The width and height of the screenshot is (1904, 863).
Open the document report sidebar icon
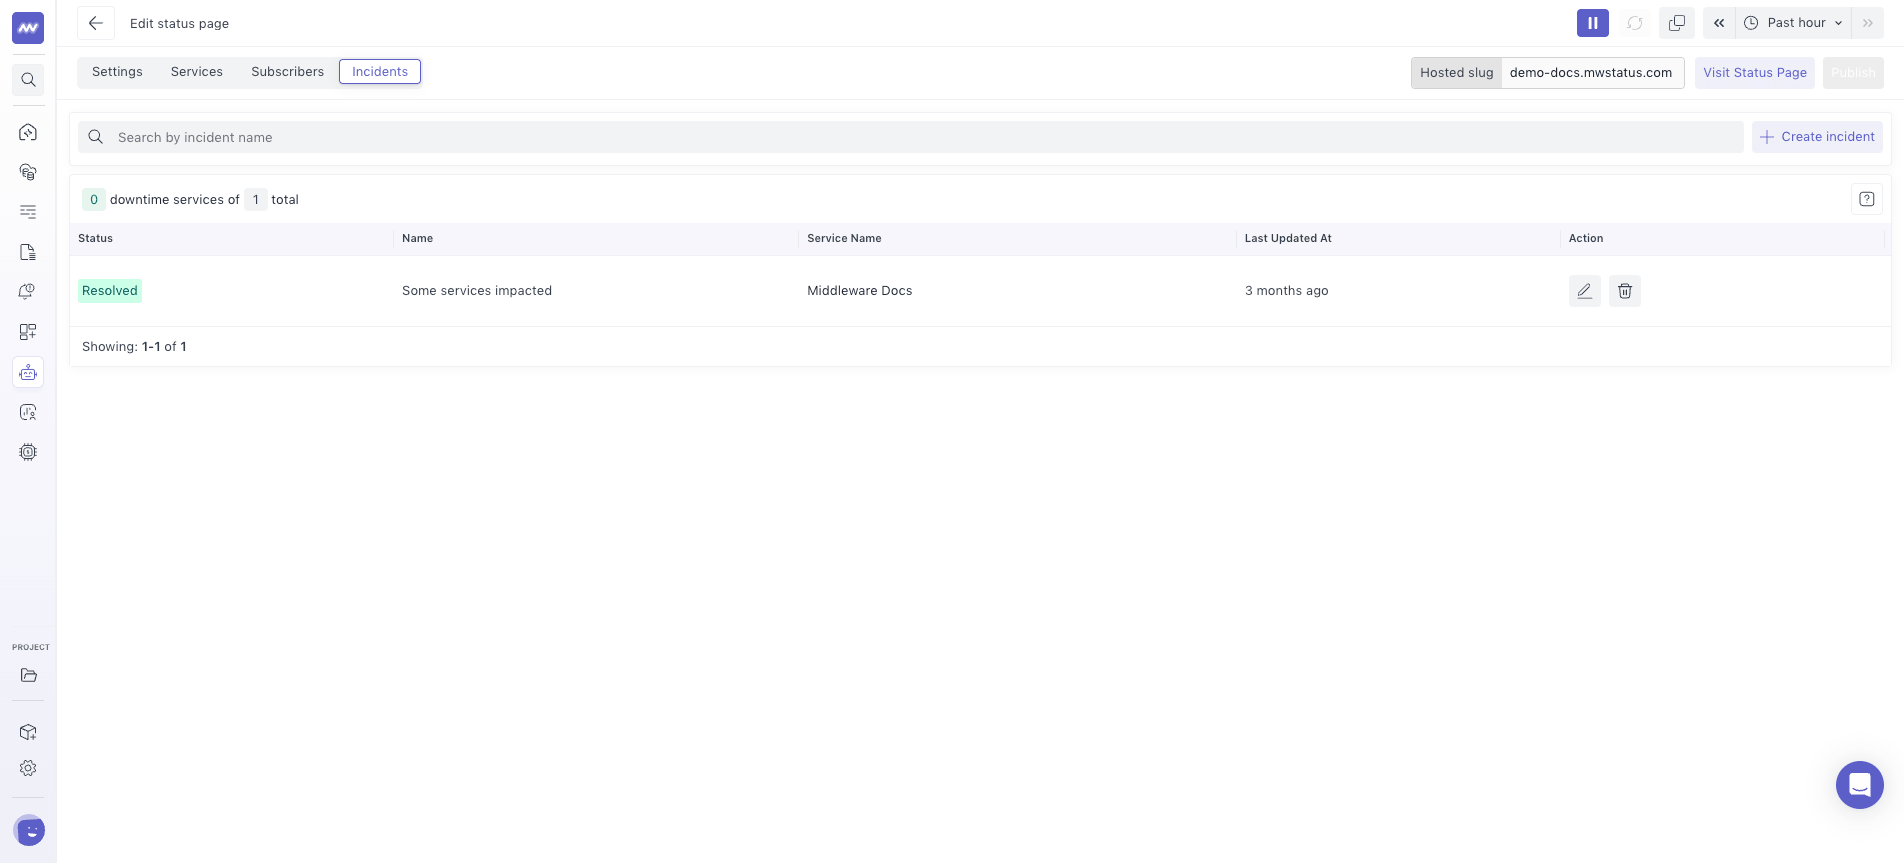[x=28, y=252]
